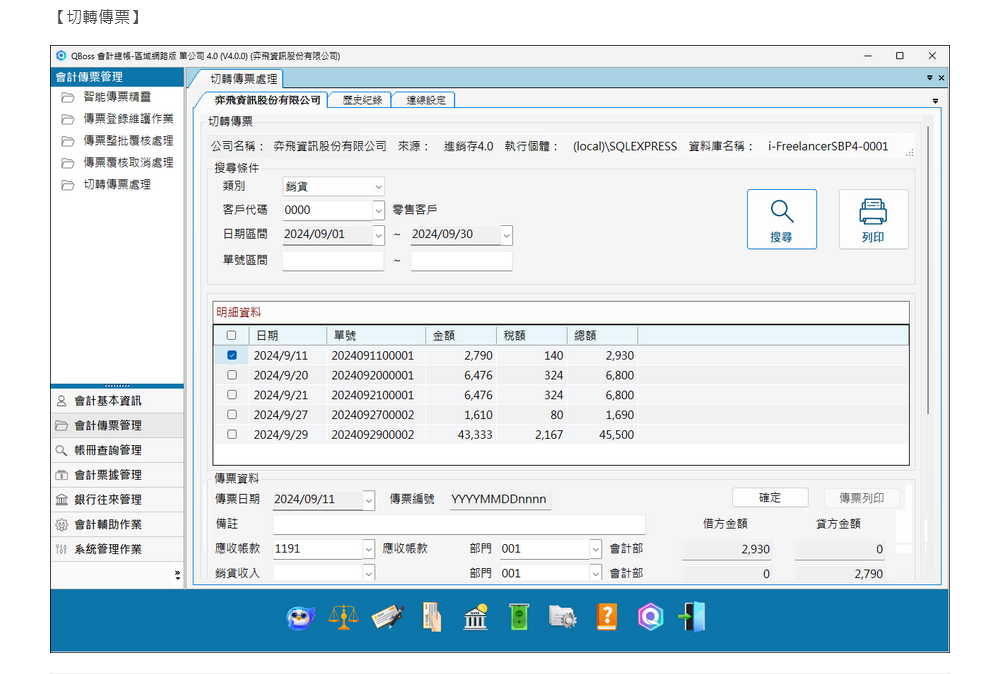Toggle the select-all checkbox in table header

click(x=232, y=335)
